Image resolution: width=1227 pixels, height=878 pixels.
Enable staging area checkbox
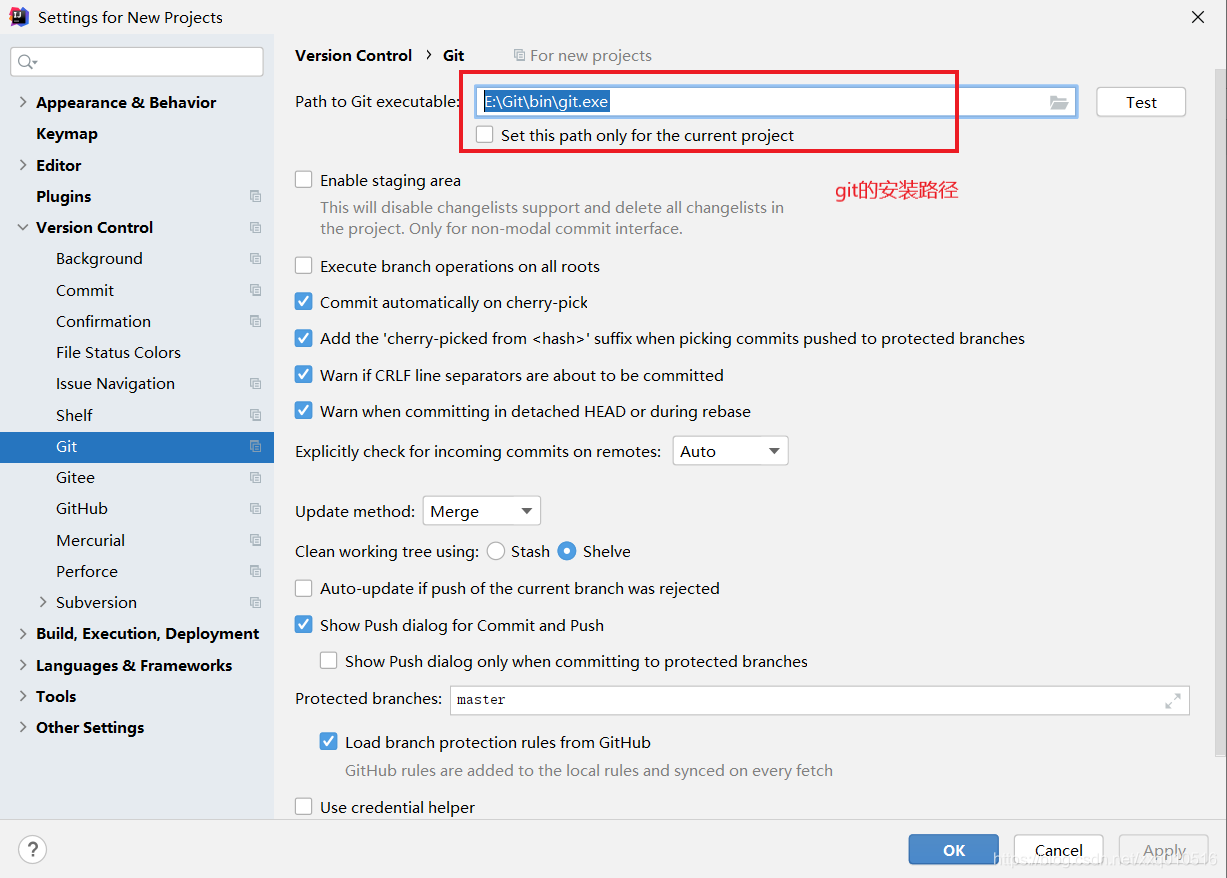click(x=304, y=180)
